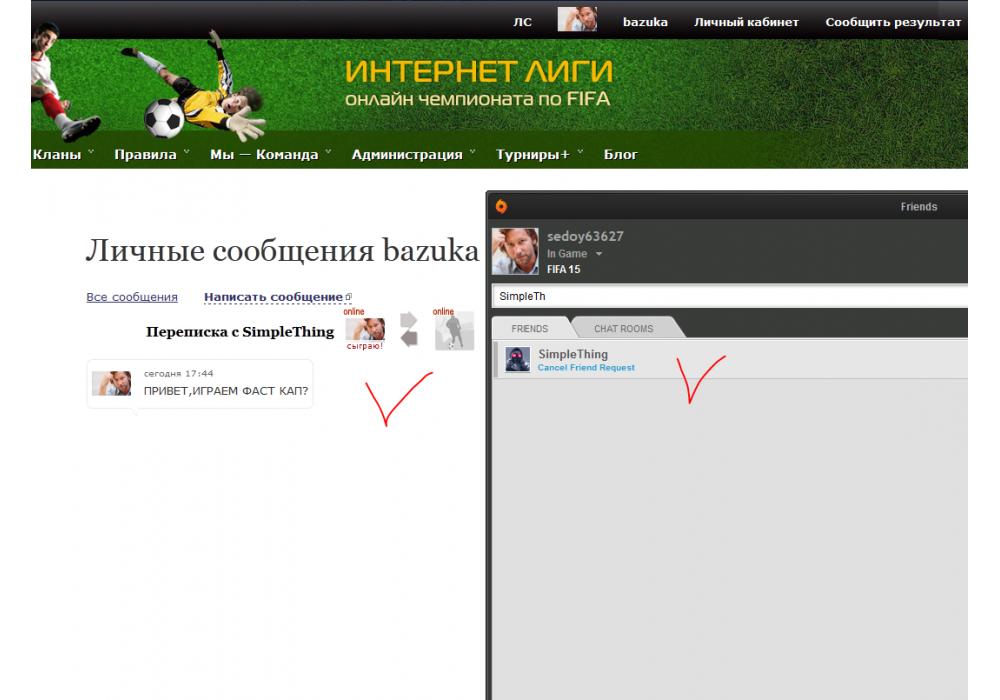Switch to the CHAT ROOMS tab
The image size is (1000, 700).
pyautogui.click(x=623, y=328)
